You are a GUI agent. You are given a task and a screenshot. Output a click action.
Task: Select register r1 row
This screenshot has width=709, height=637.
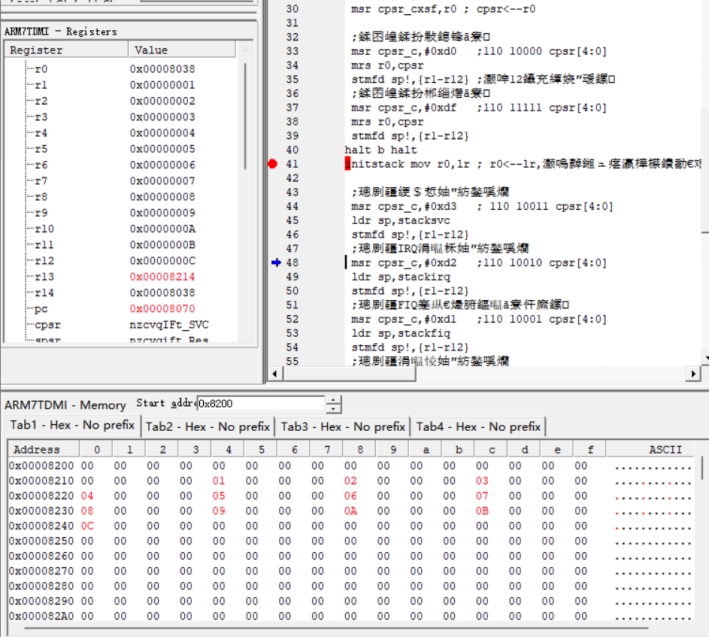pos(122,85)
